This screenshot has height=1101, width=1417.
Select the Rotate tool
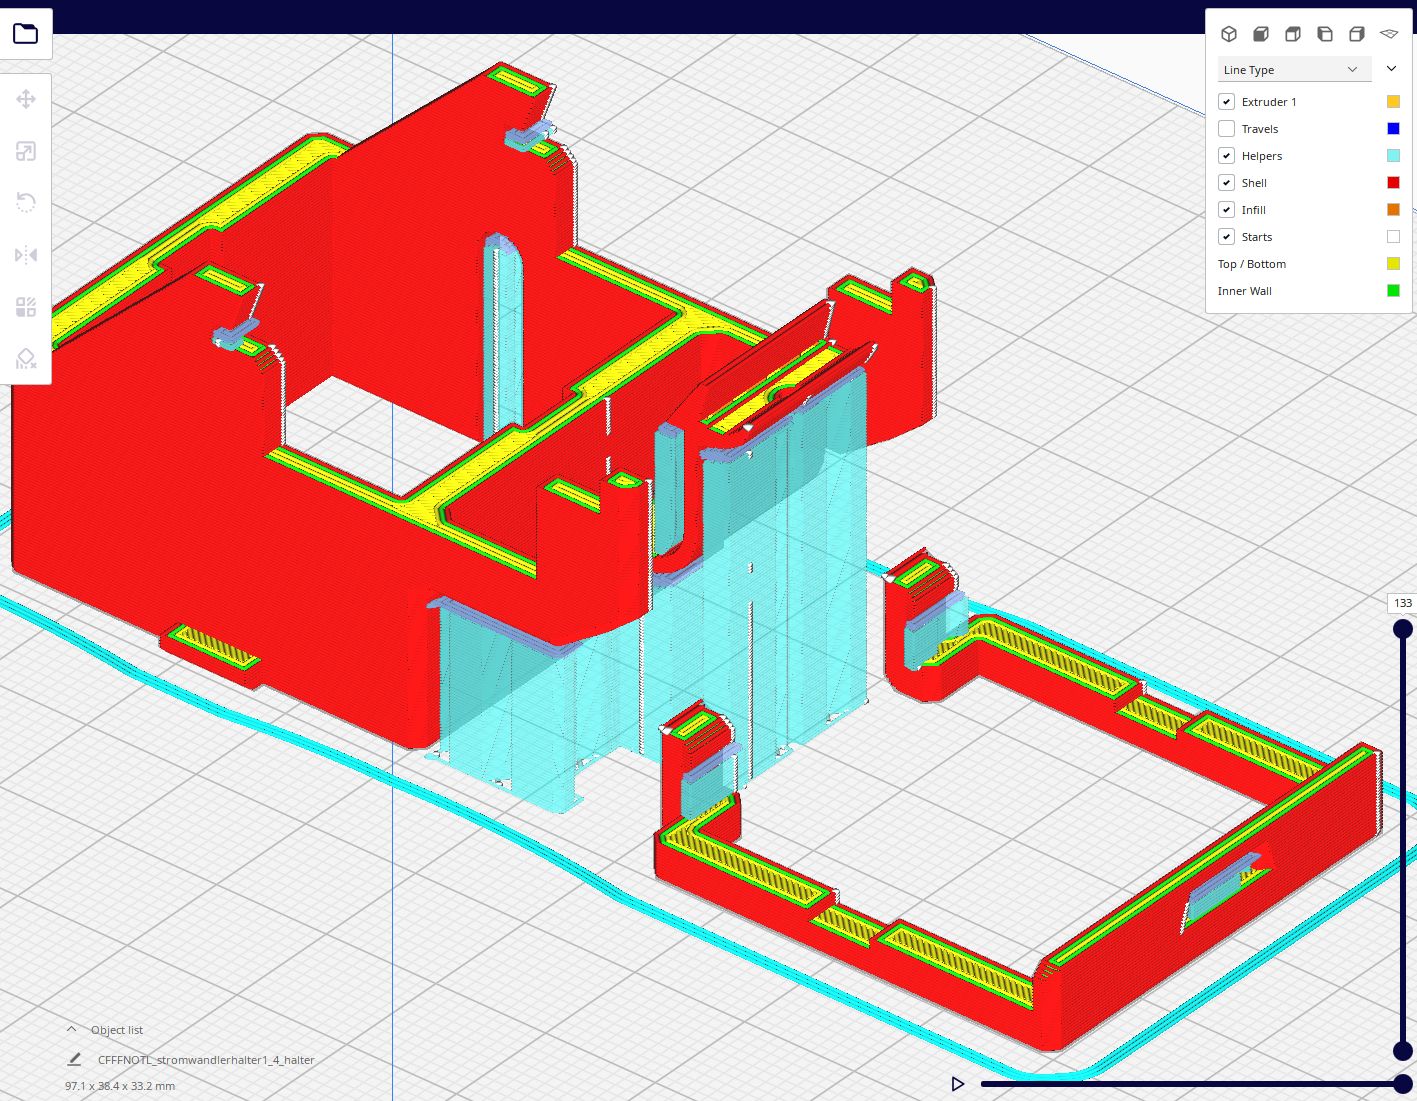tap(26, 203)
